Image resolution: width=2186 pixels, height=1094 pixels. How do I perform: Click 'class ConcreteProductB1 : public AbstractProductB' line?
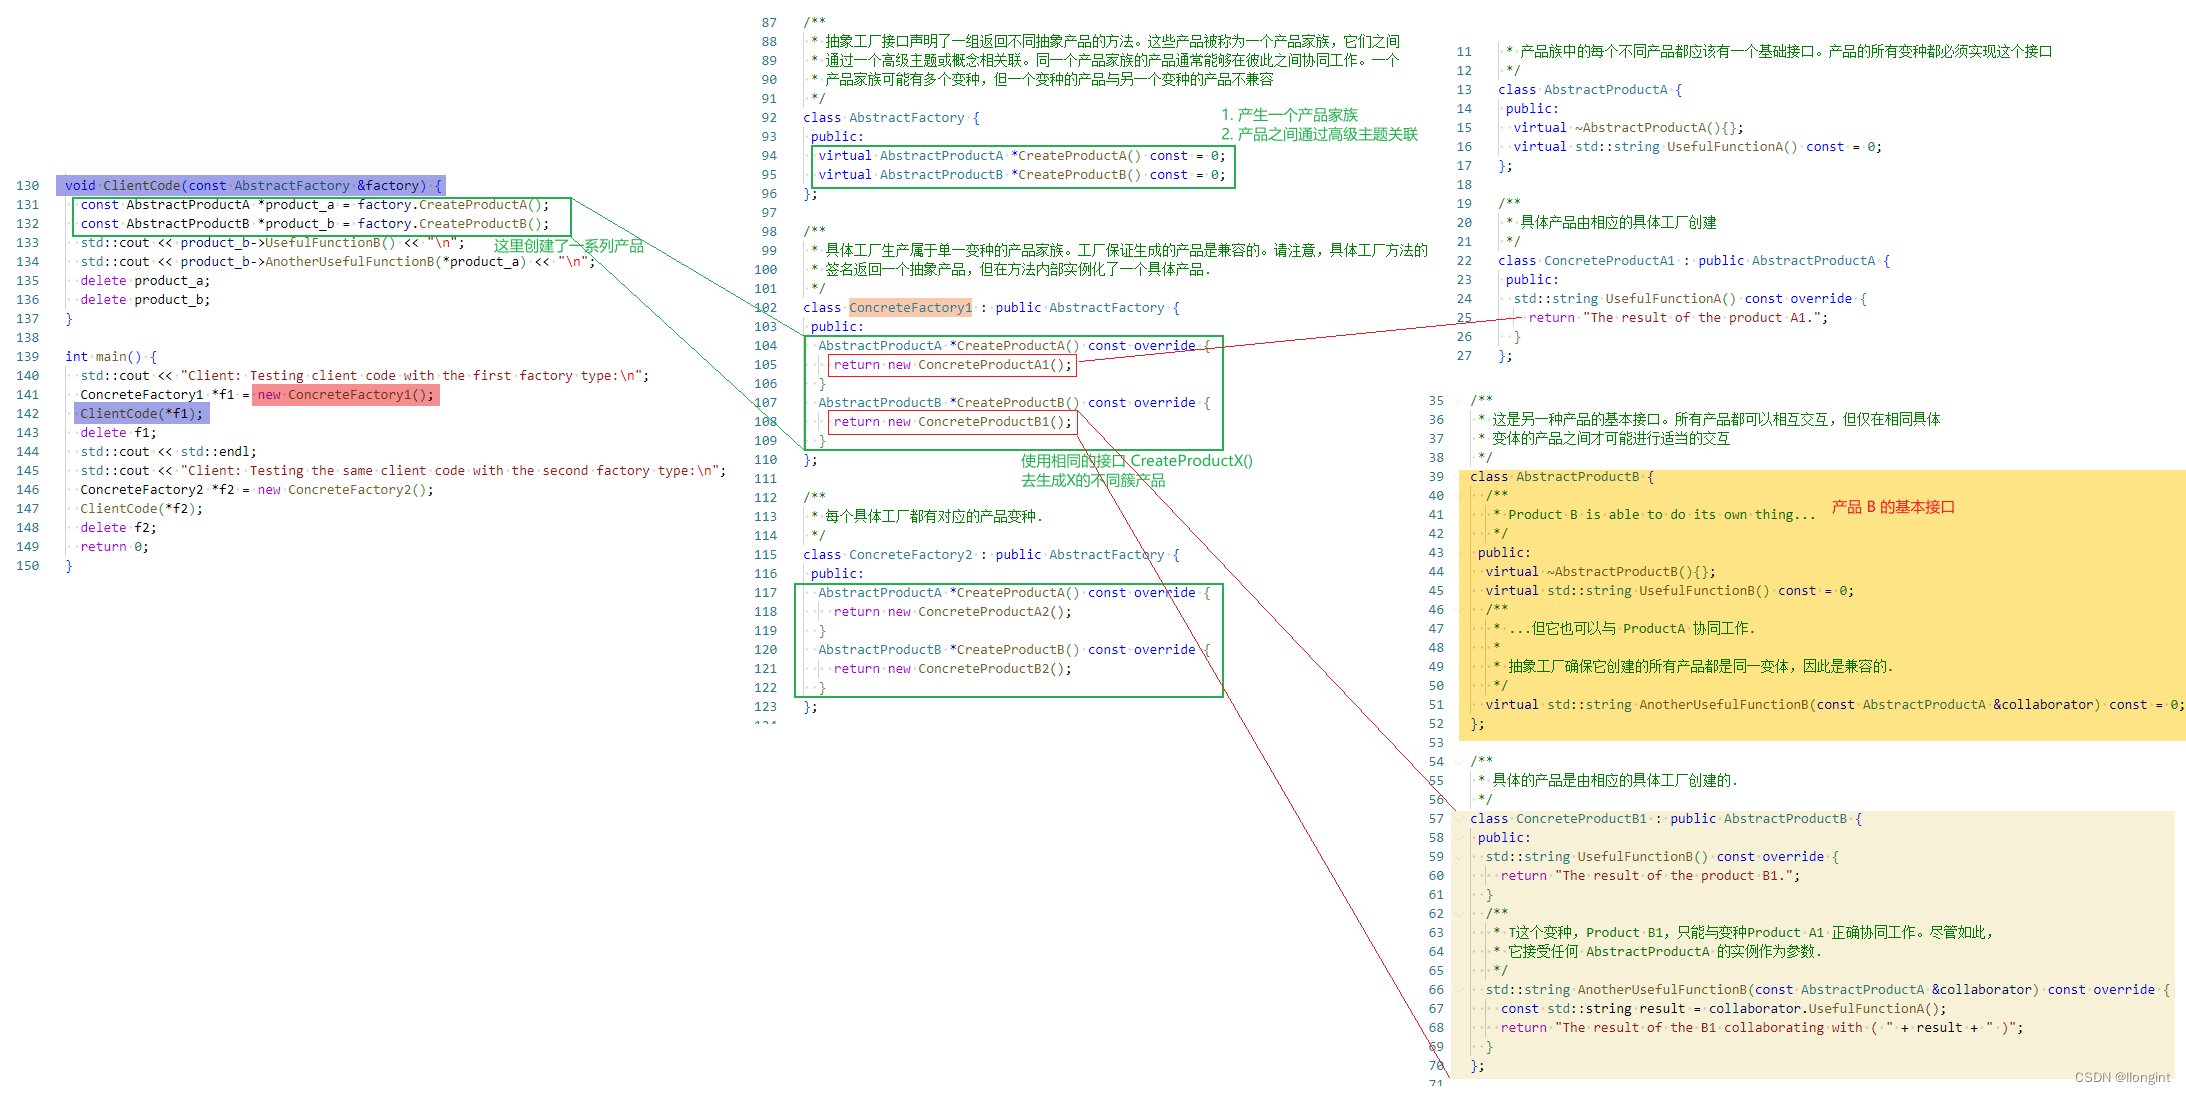[x=1665, y=819]
